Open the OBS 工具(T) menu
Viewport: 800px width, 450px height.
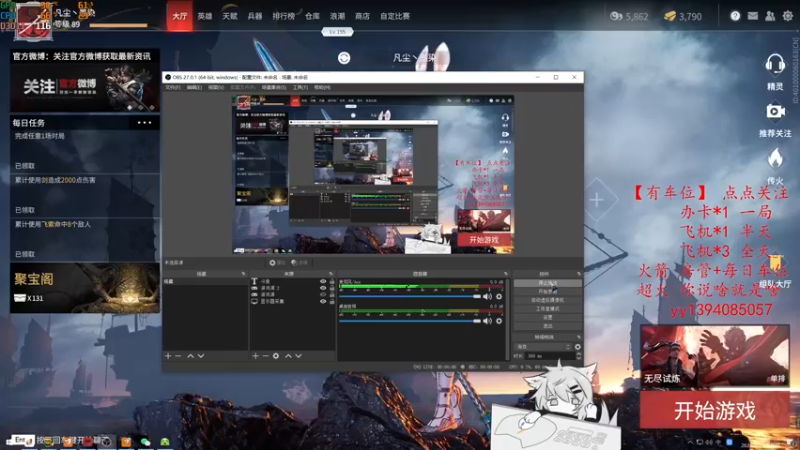click(x=300, y=88)
